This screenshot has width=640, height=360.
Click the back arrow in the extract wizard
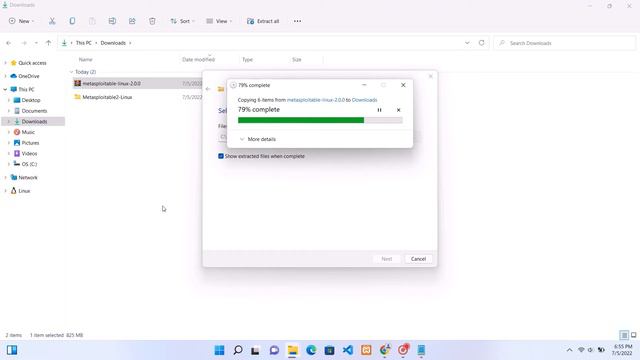(208, 89)
